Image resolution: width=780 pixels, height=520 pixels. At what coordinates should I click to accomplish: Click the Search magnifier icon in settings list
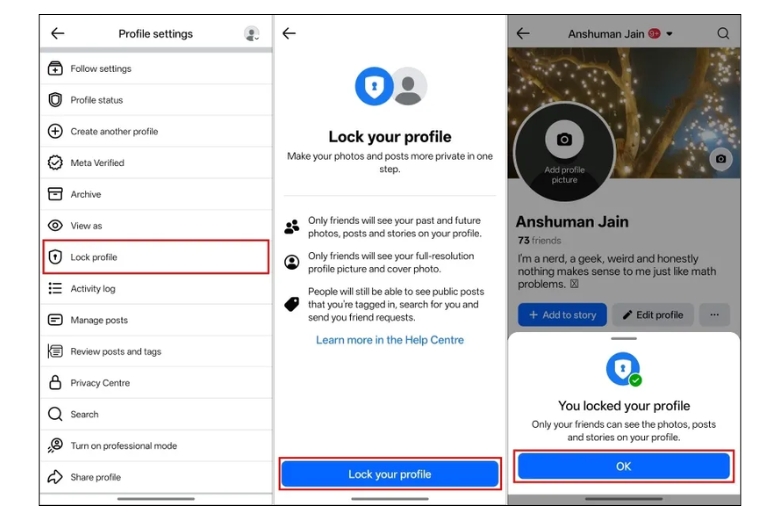click(55, 414)
